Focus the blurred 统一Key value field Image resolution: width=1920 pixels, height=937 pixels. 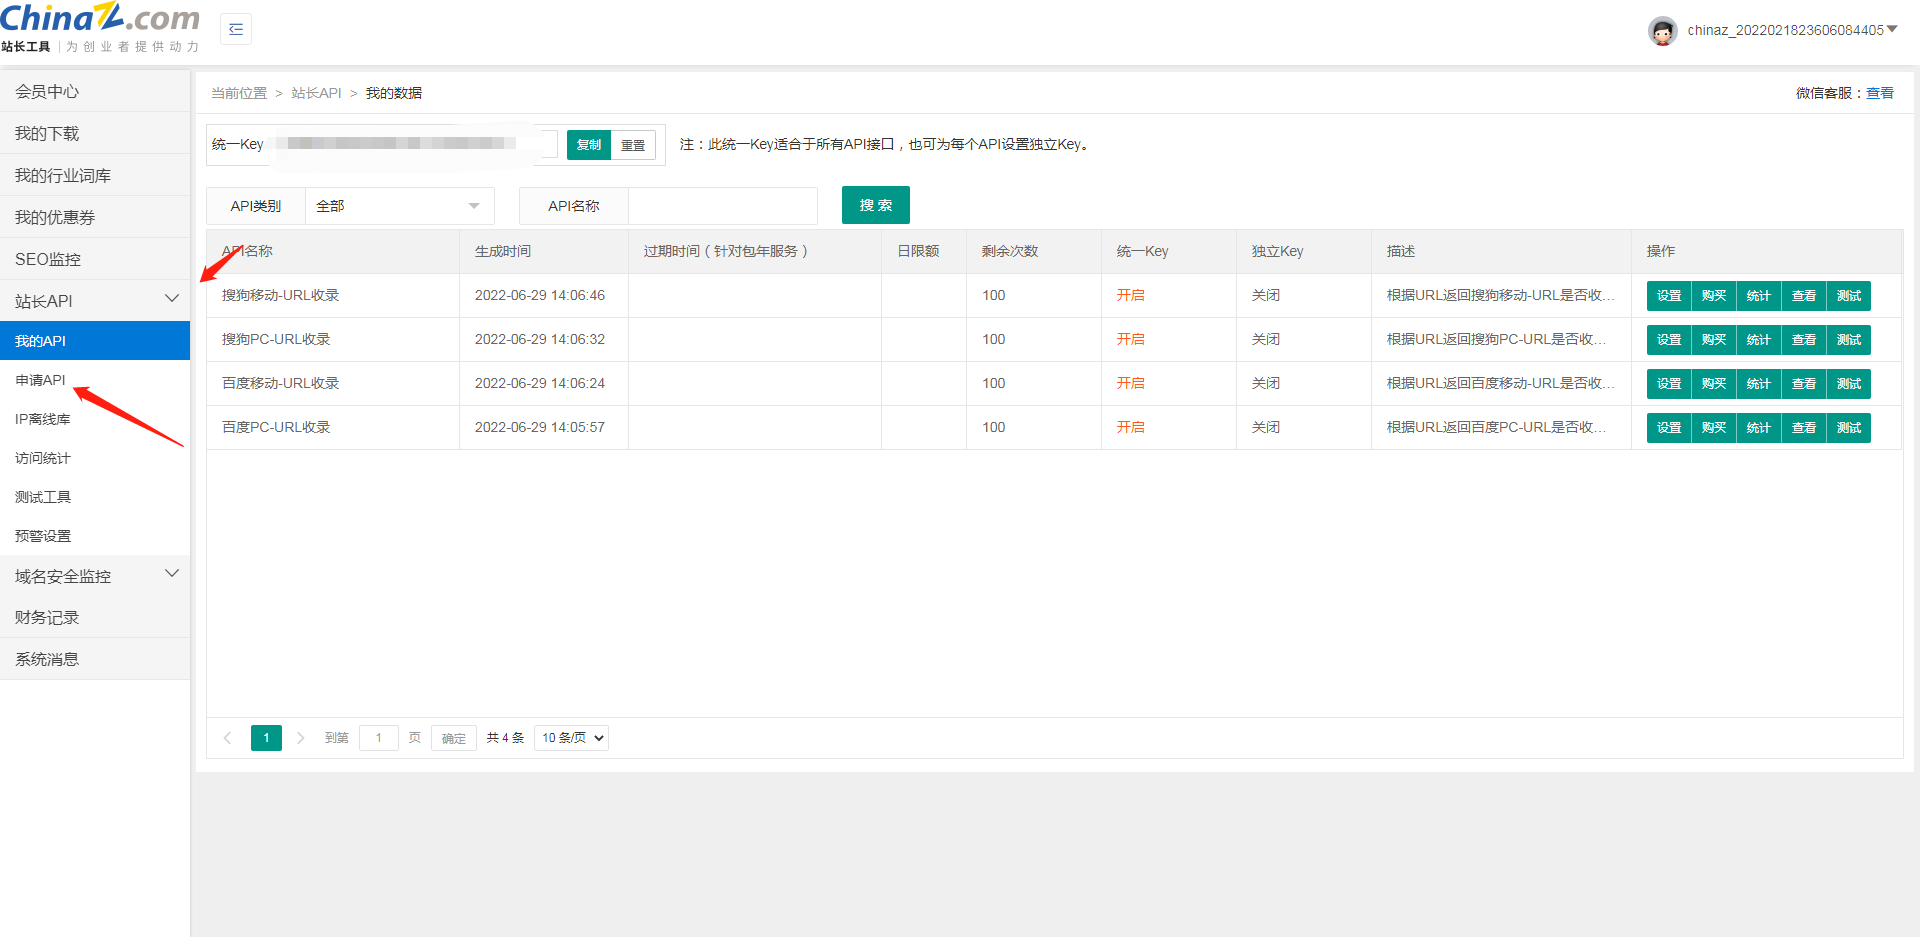click(410, 144)
